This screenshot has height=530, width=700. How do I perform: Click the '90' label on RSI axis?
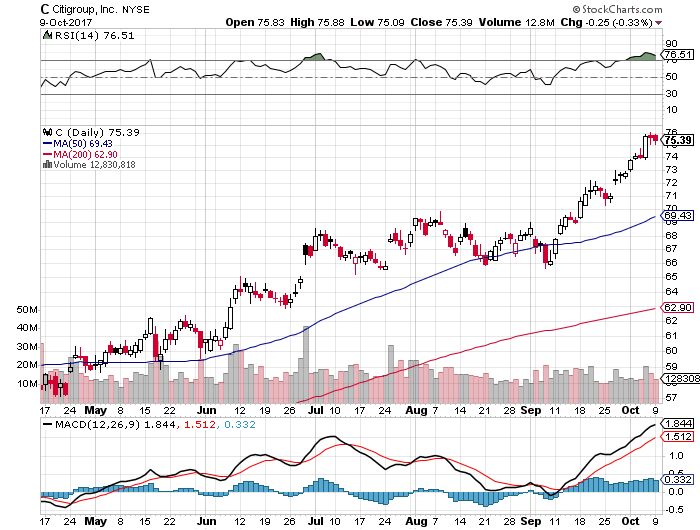pyautogui.click(x=671, y=44)
